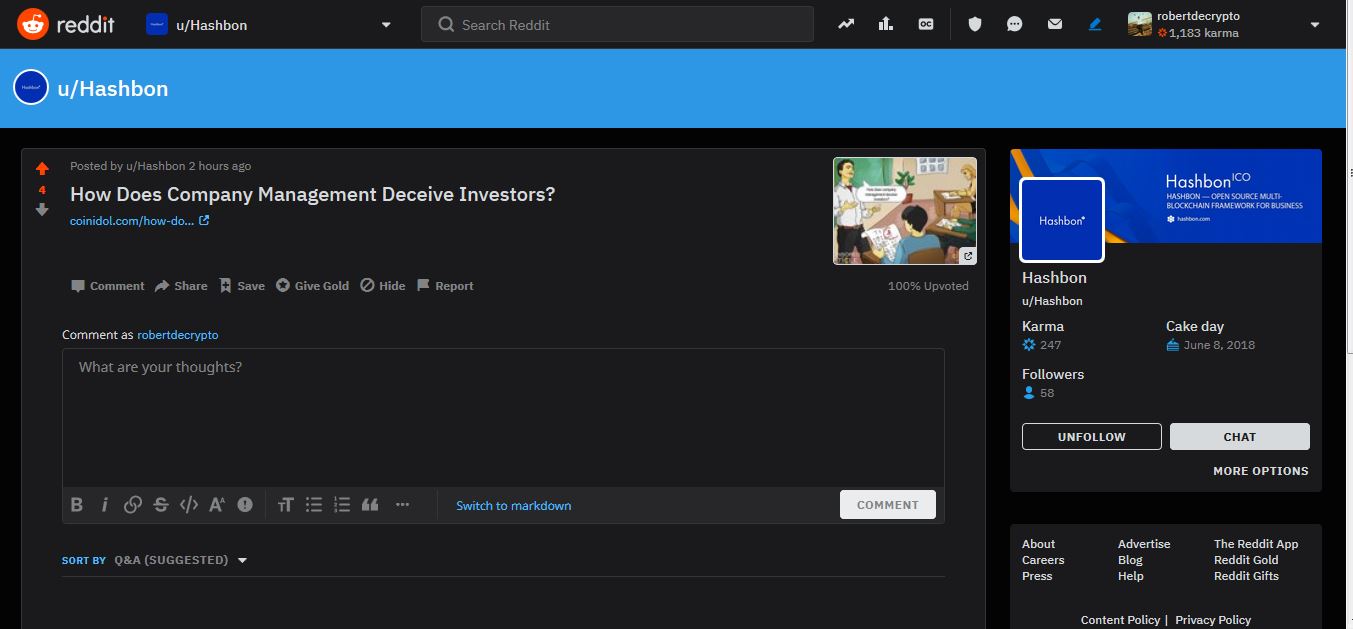Toggle strikethrough formatting in comment editor
The height and width of the screenshot is (629, 1353).
coord(160,505)
